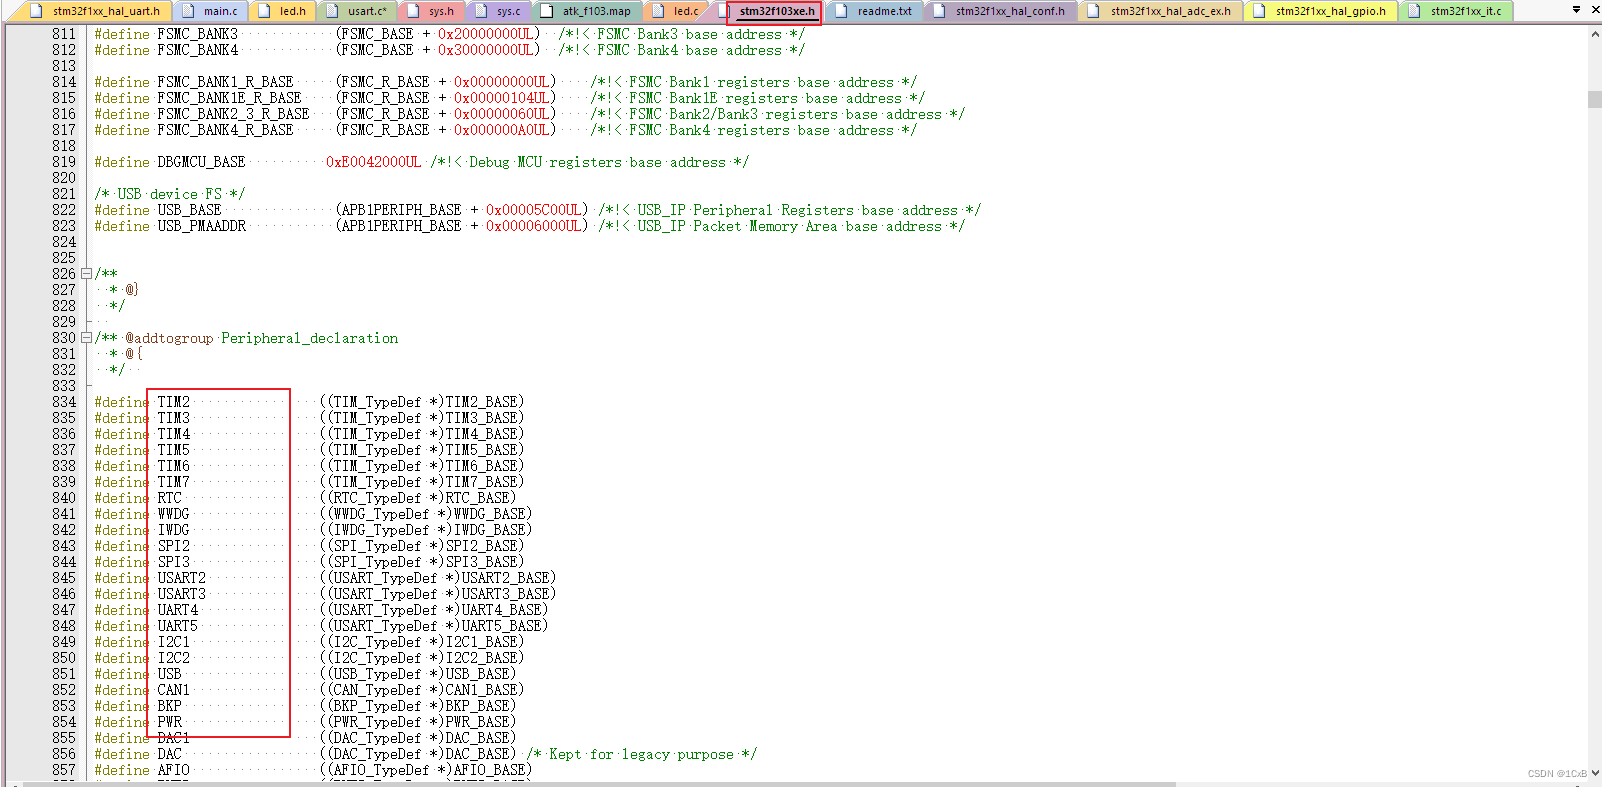Click the USART3 define name

click(181, 594)
